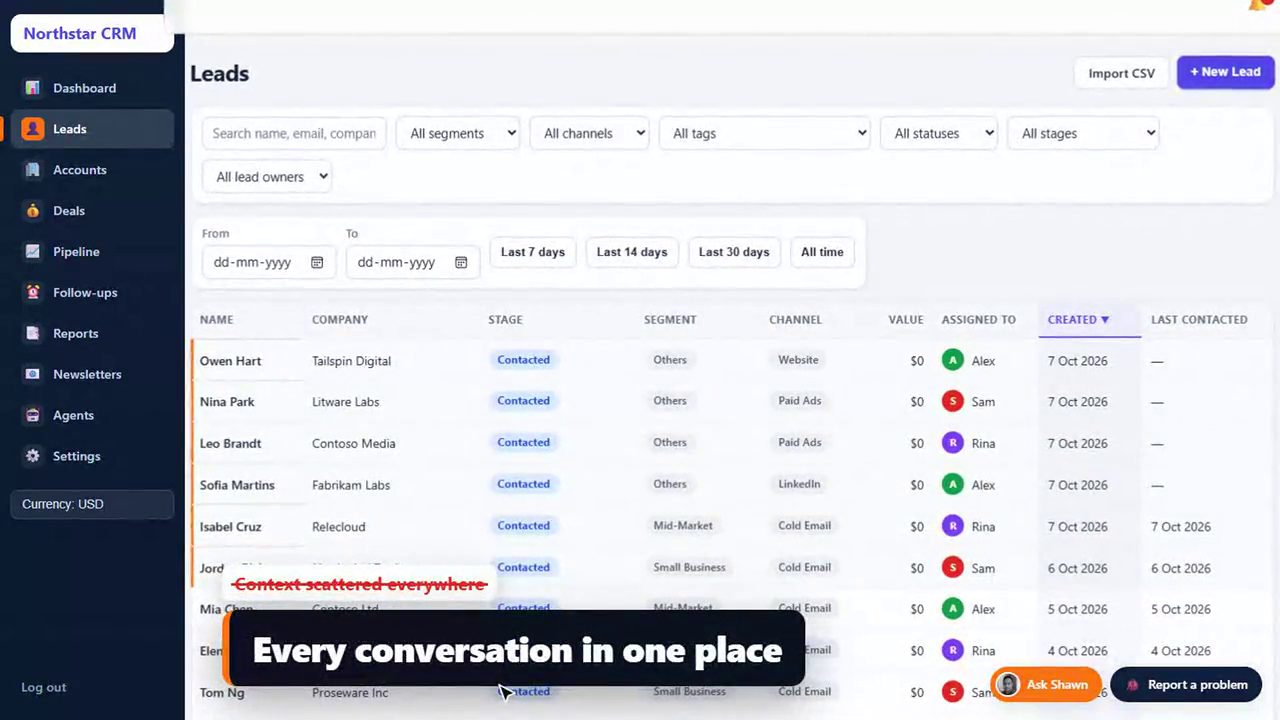Filter by Last 7 days
The image size is (1280, 720).
tap(533, 252)
